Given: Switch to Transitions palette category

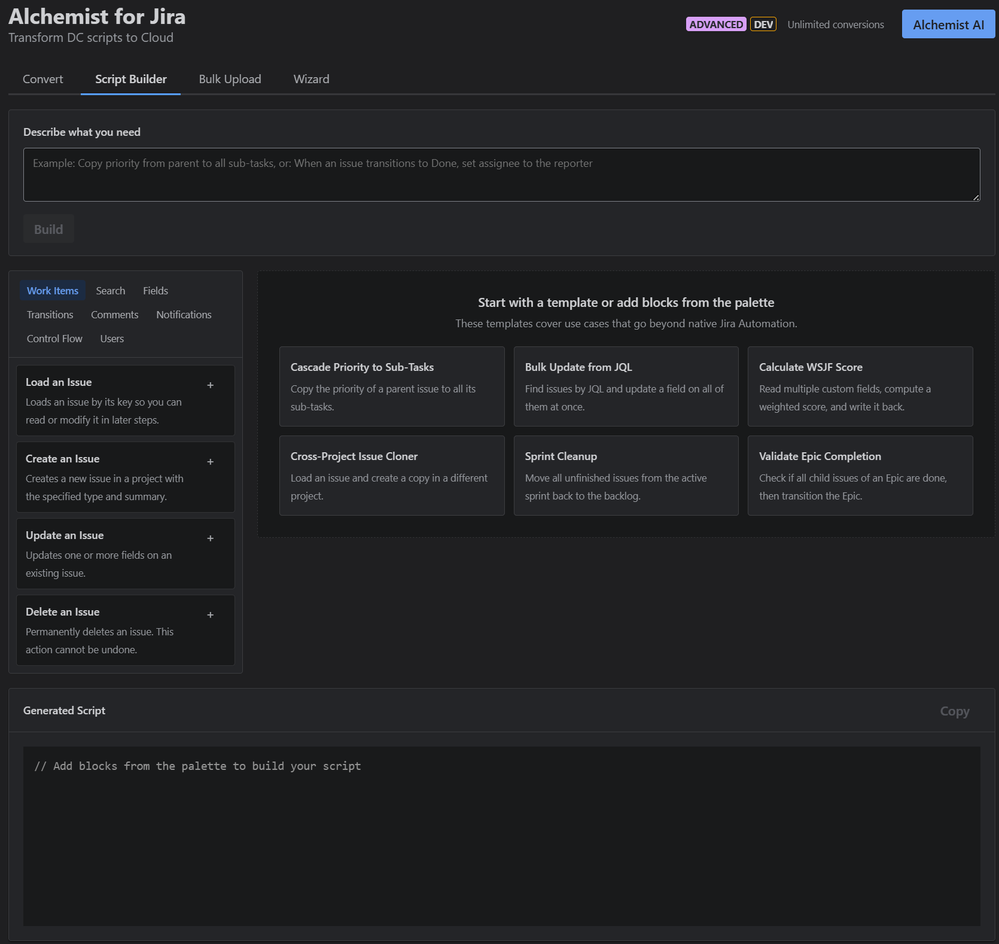Looking at the screenshot, I should pyautogui.click(x=50, y=315).
